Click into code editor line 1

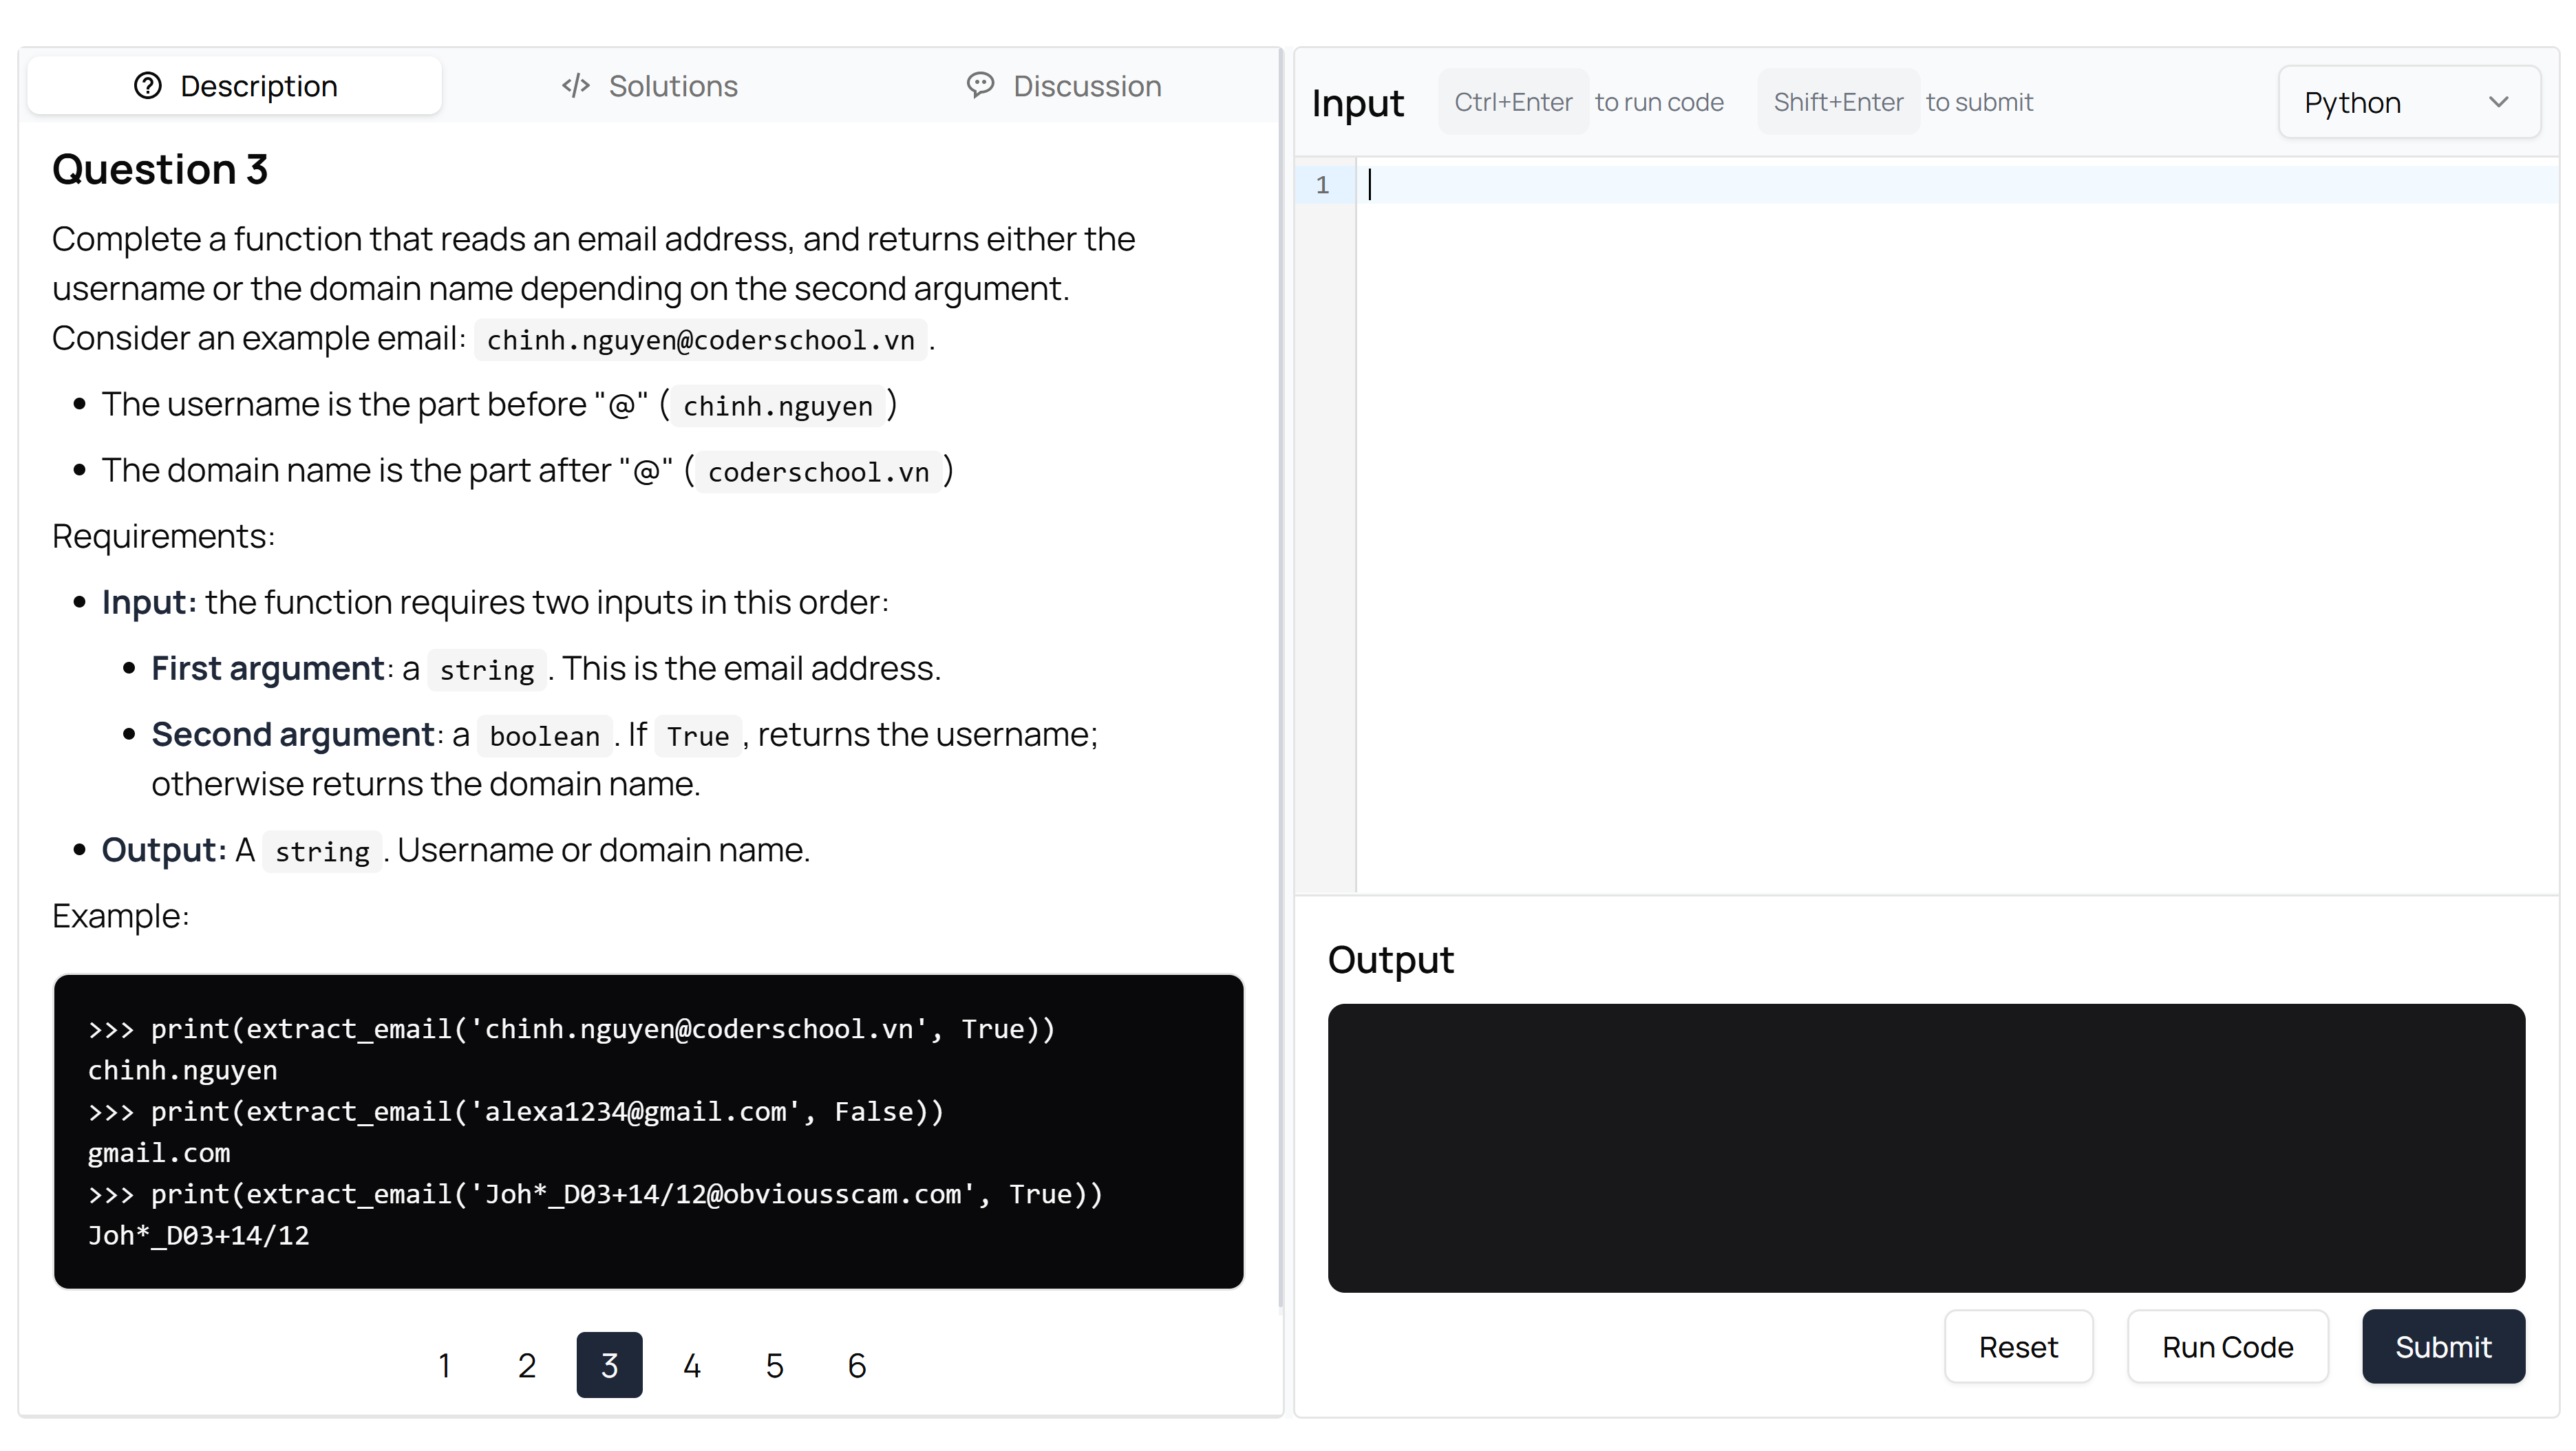[1957, 185]
